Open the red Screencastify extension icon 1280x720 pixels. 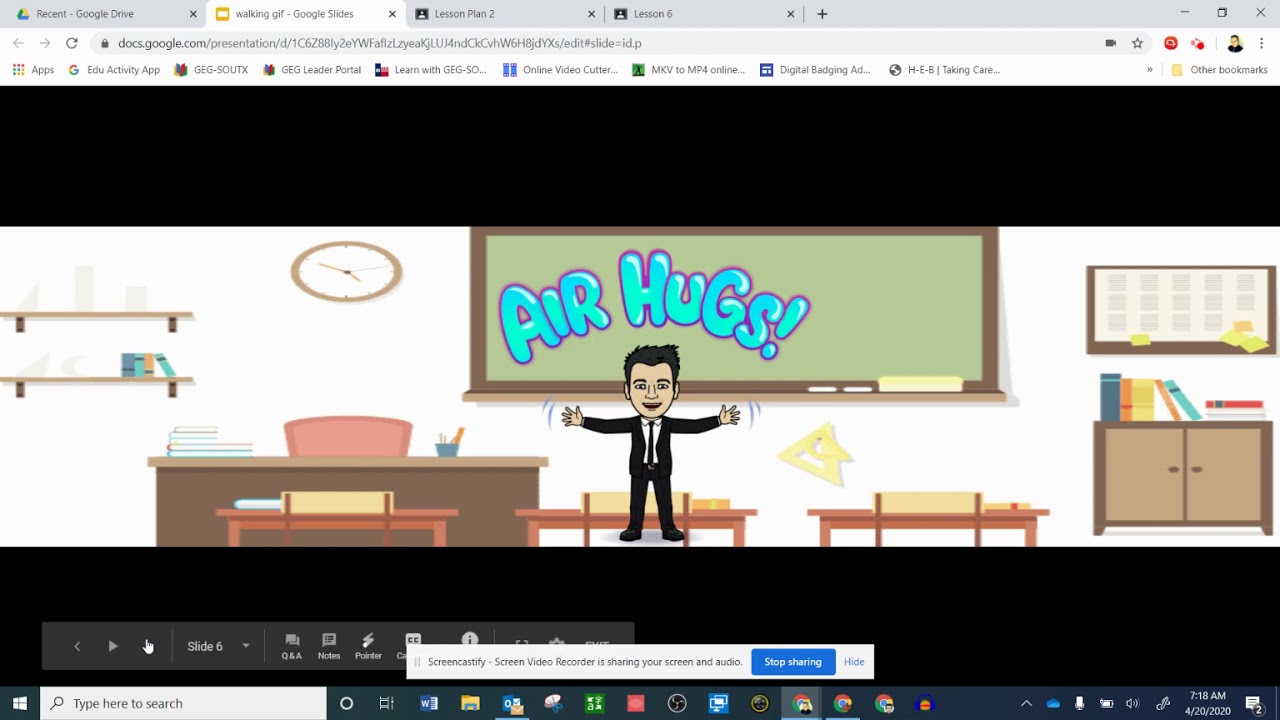tap(1171, 43)
